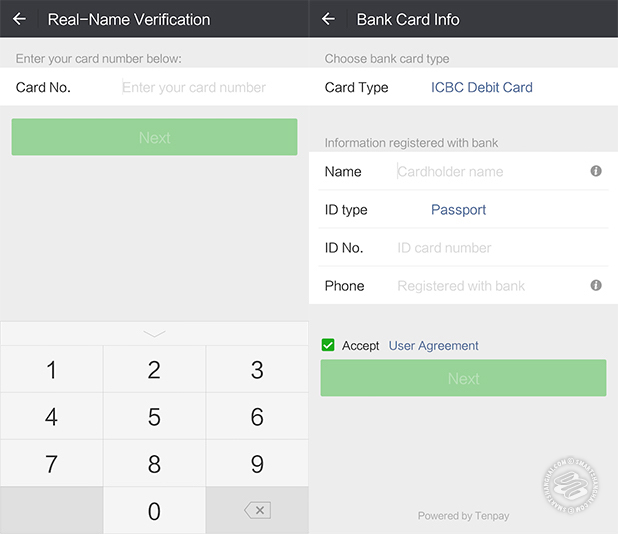This screenshot has width=618, height=534.
Task: Toggle the Accept agreement checkbox
Action: pos(328,345)
